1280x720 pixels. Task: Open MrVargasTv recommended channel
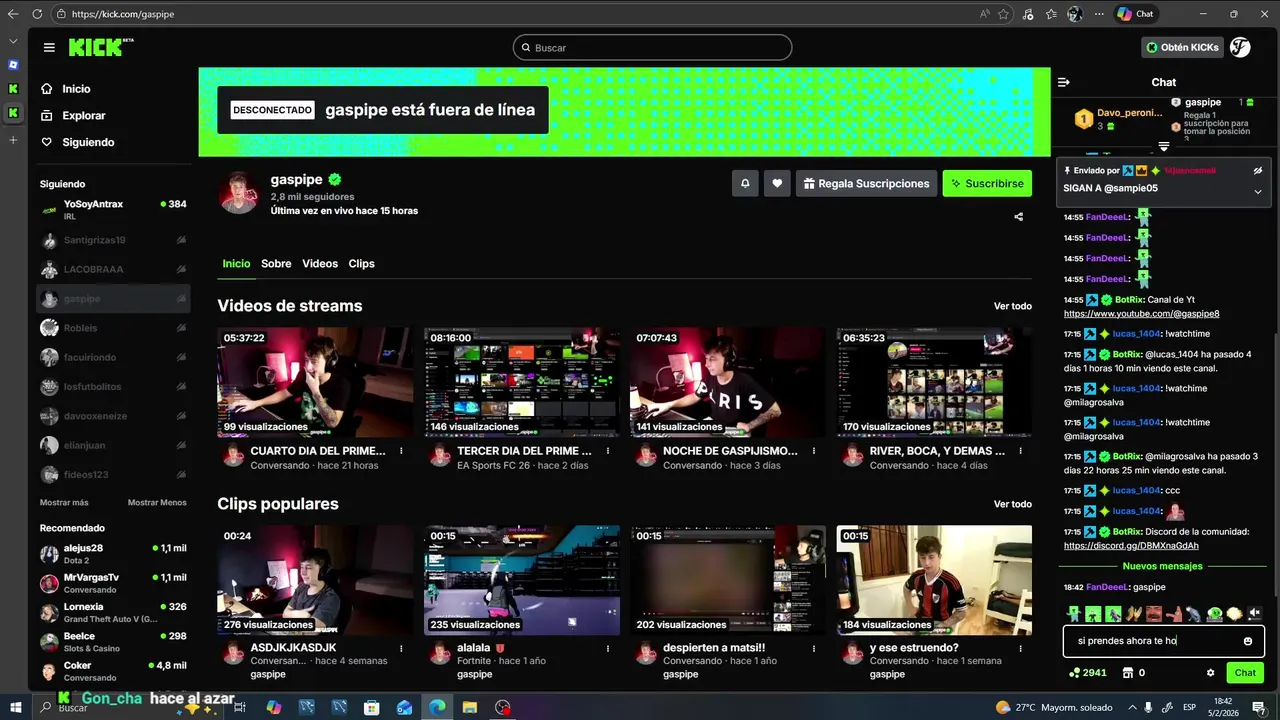tap(113, 583)
